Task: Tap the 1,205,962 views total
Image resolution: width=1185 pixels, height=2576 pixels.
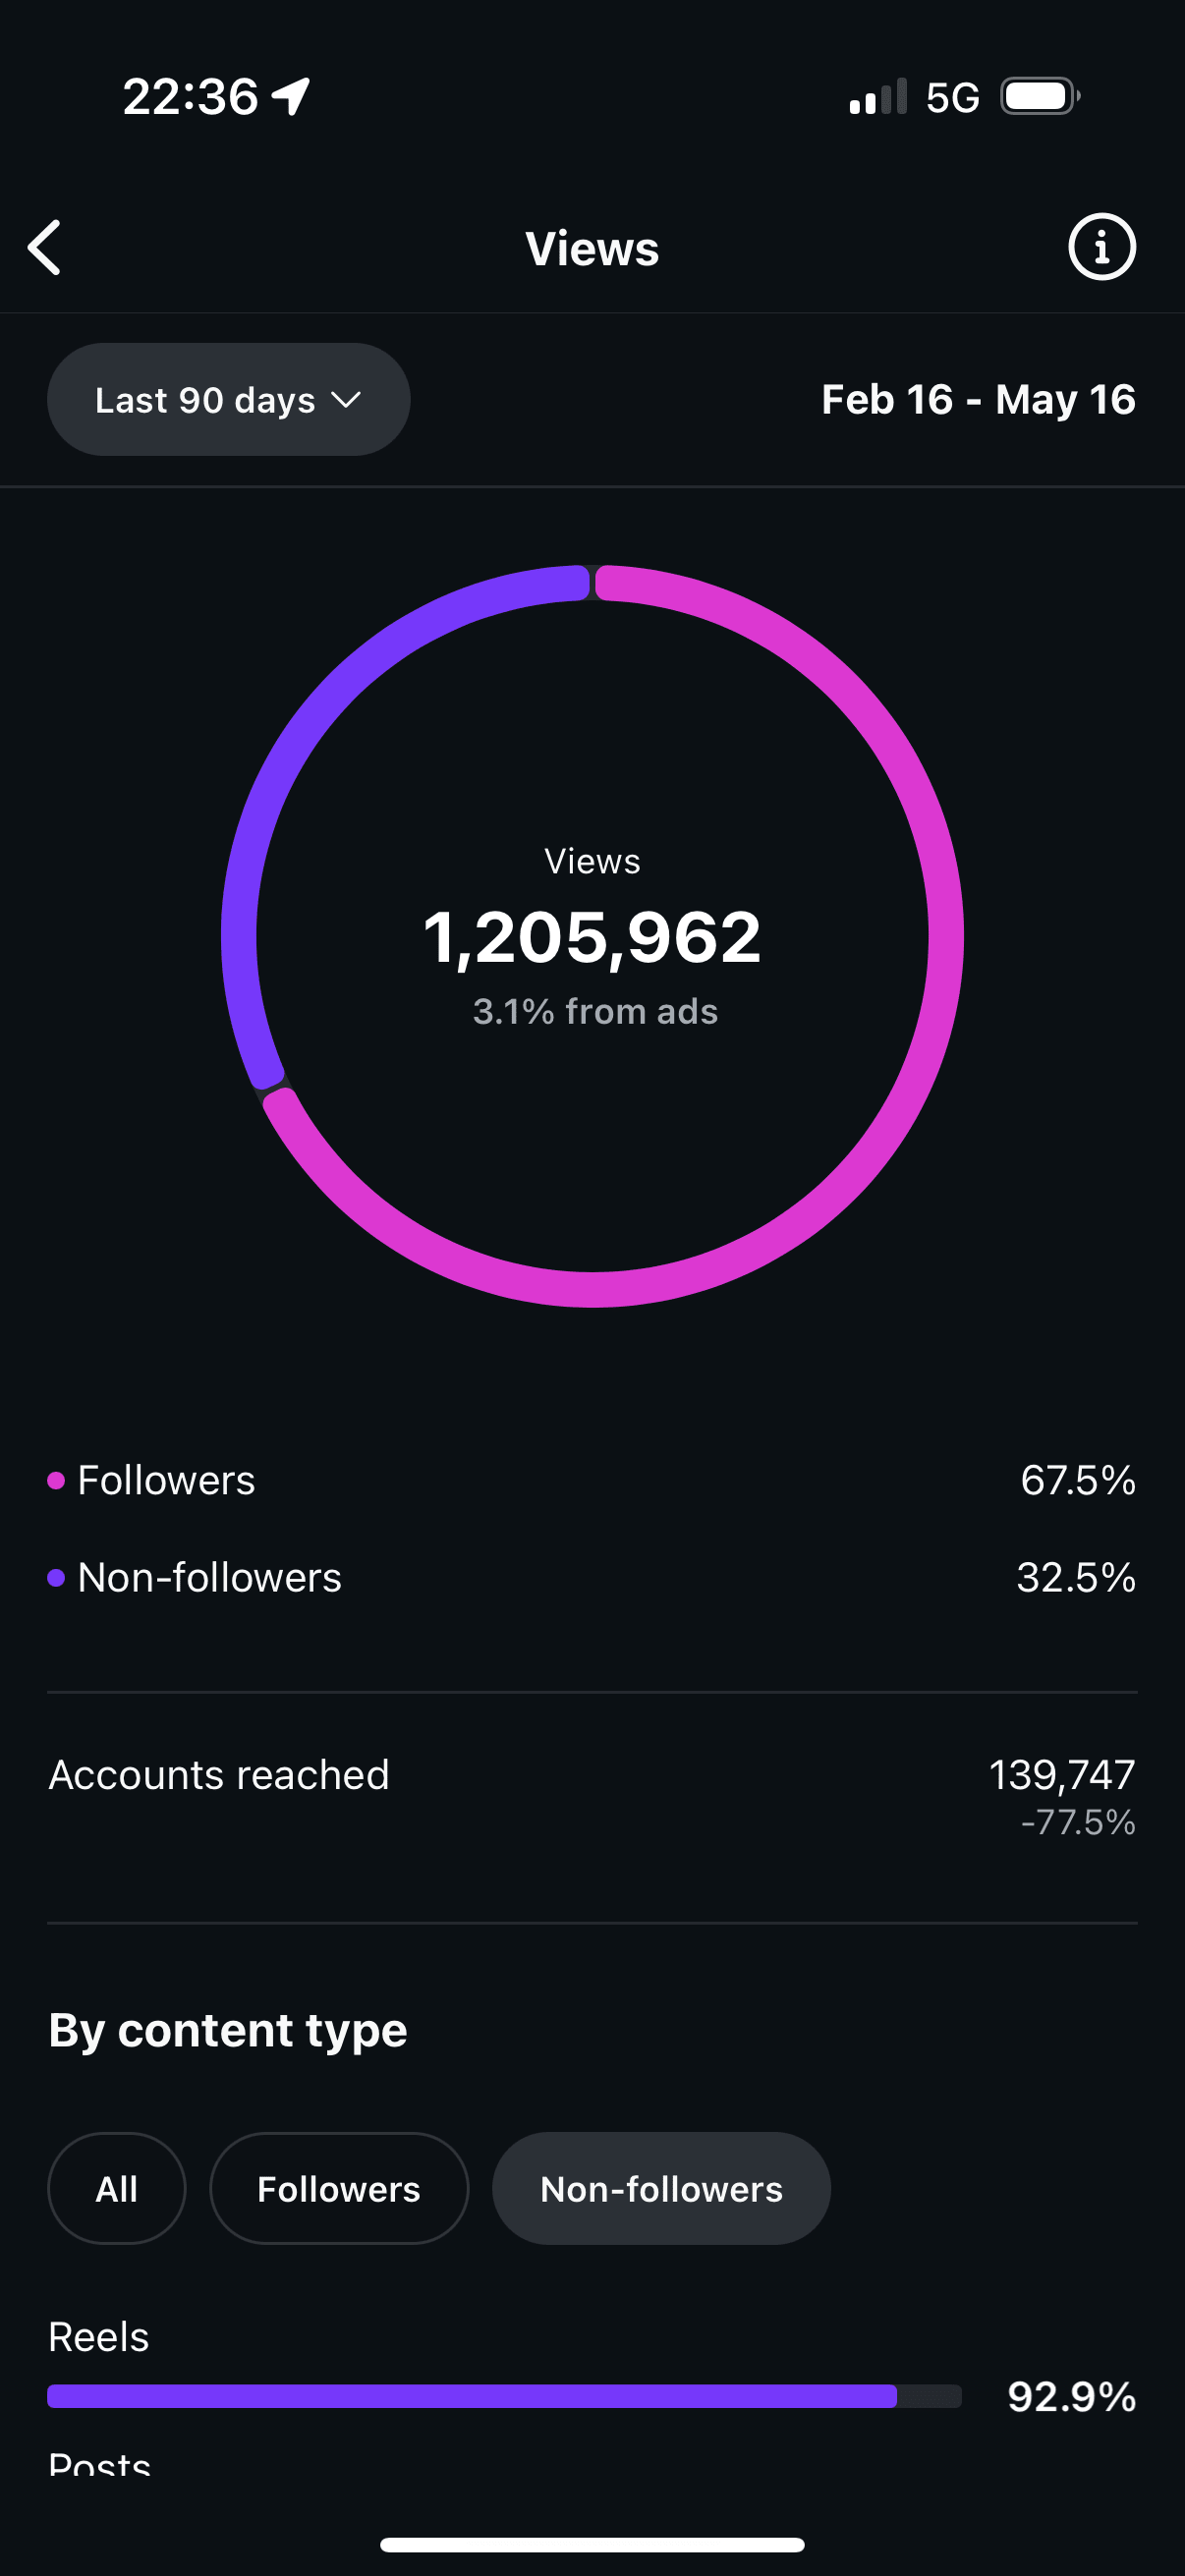Action: click(x=592, y=938)
